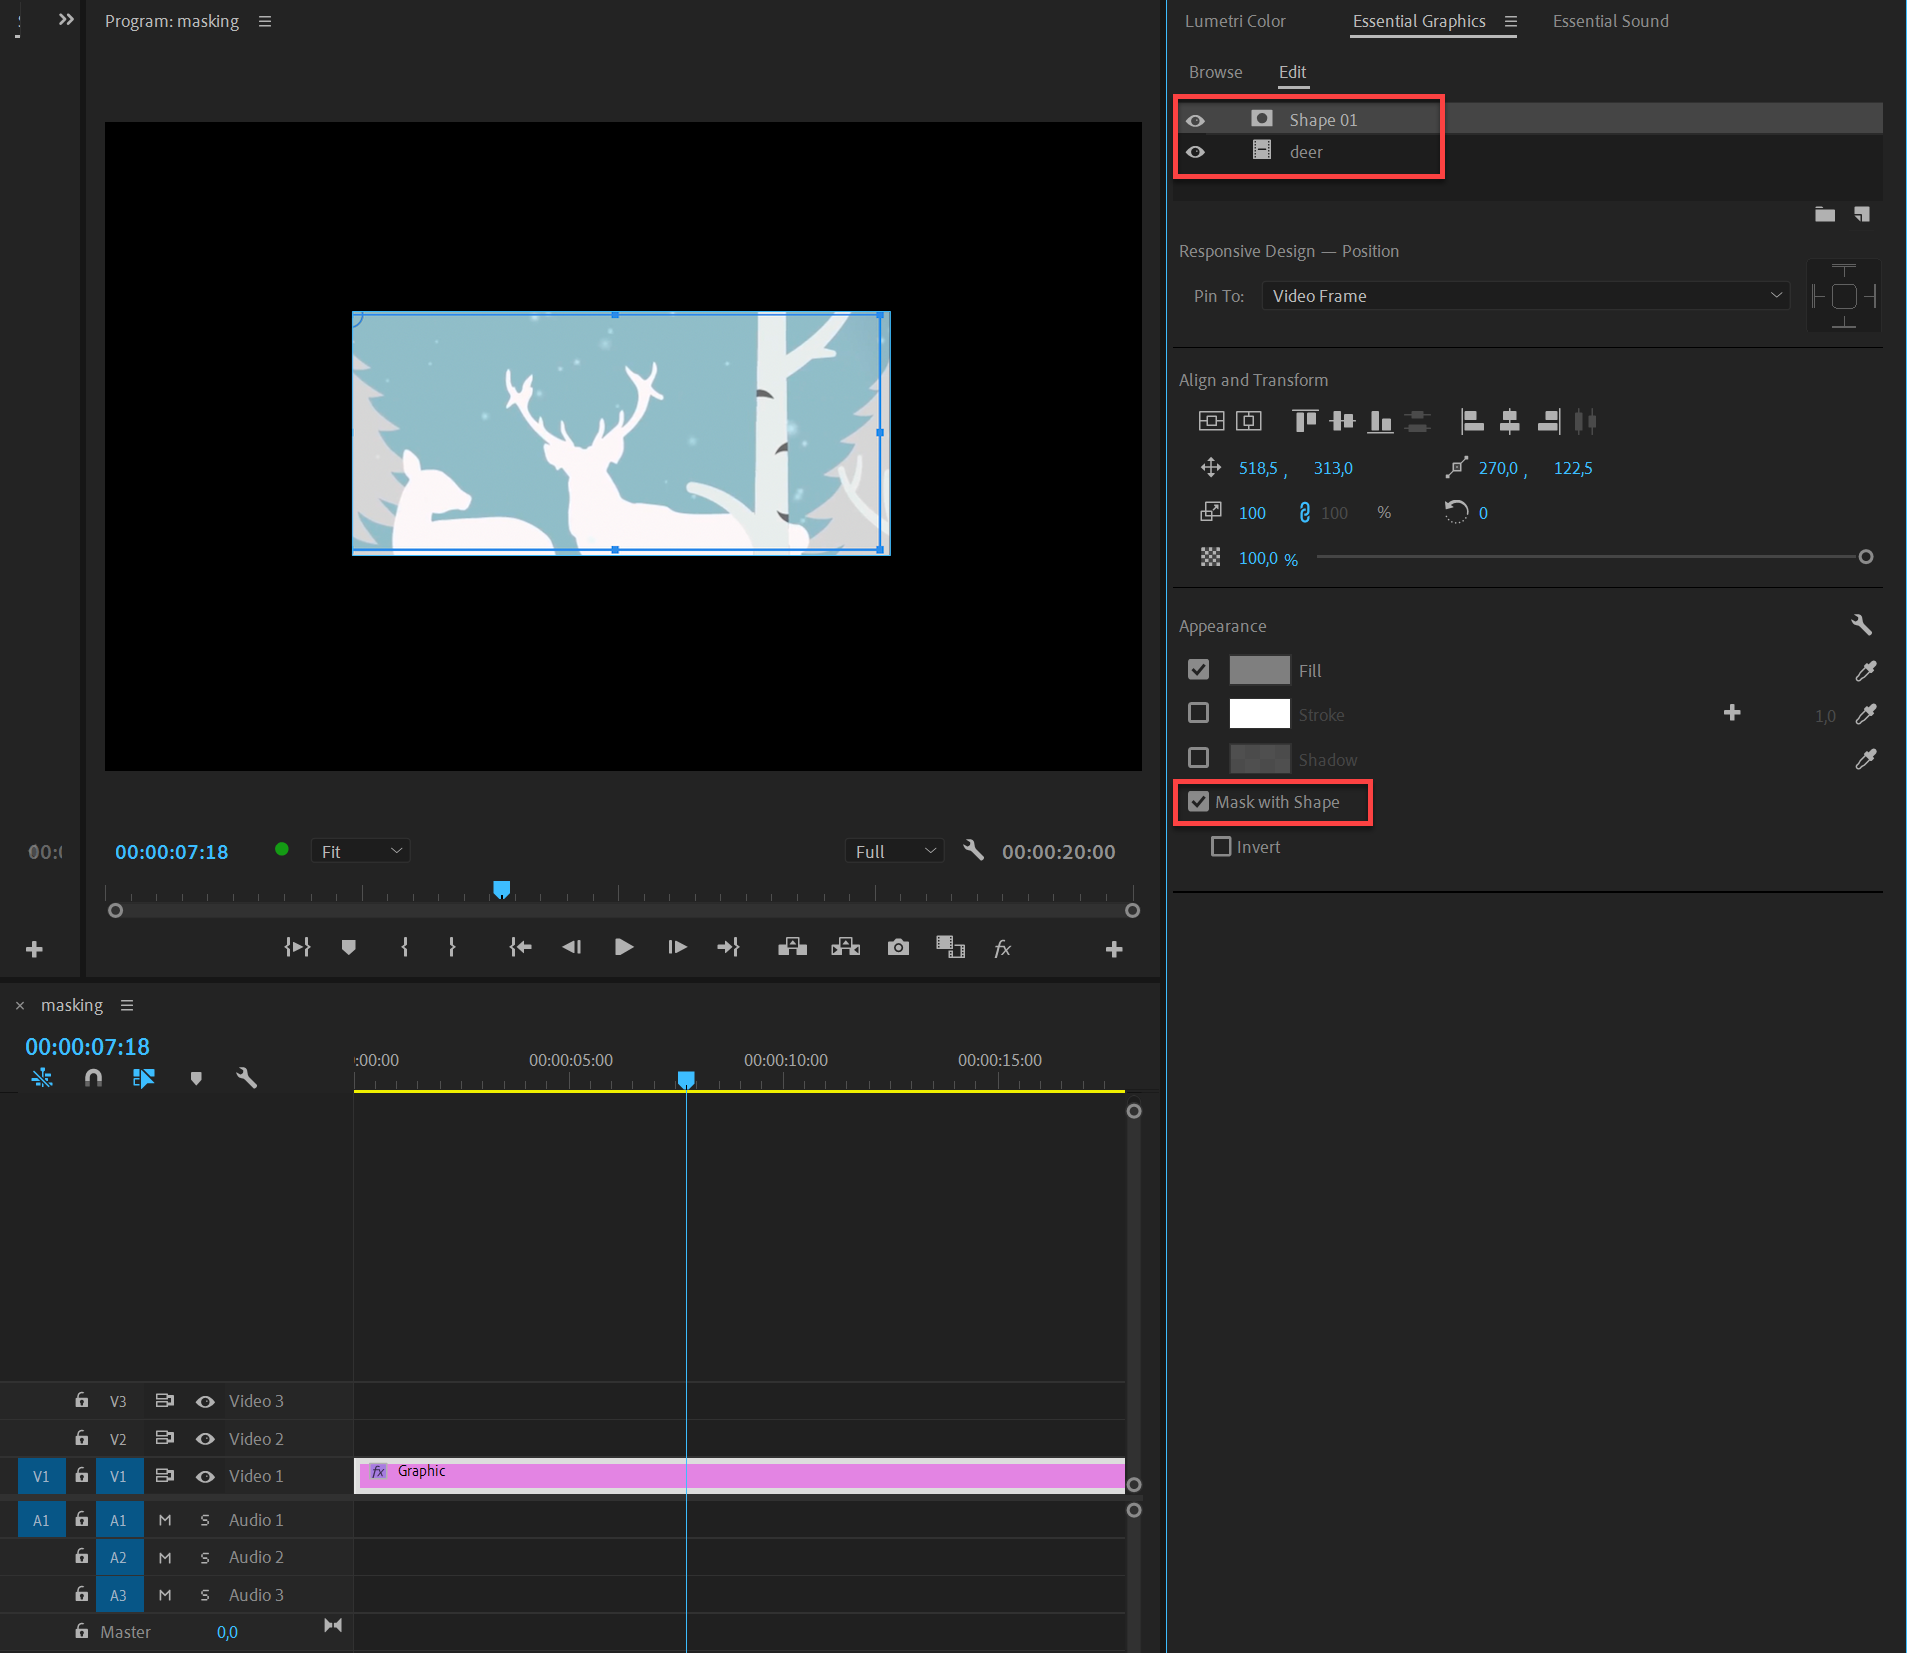Open the Pin To dropdown
Image resolution: width=1907 pixels, height=1653 pixels.
tap(1524, 296)
